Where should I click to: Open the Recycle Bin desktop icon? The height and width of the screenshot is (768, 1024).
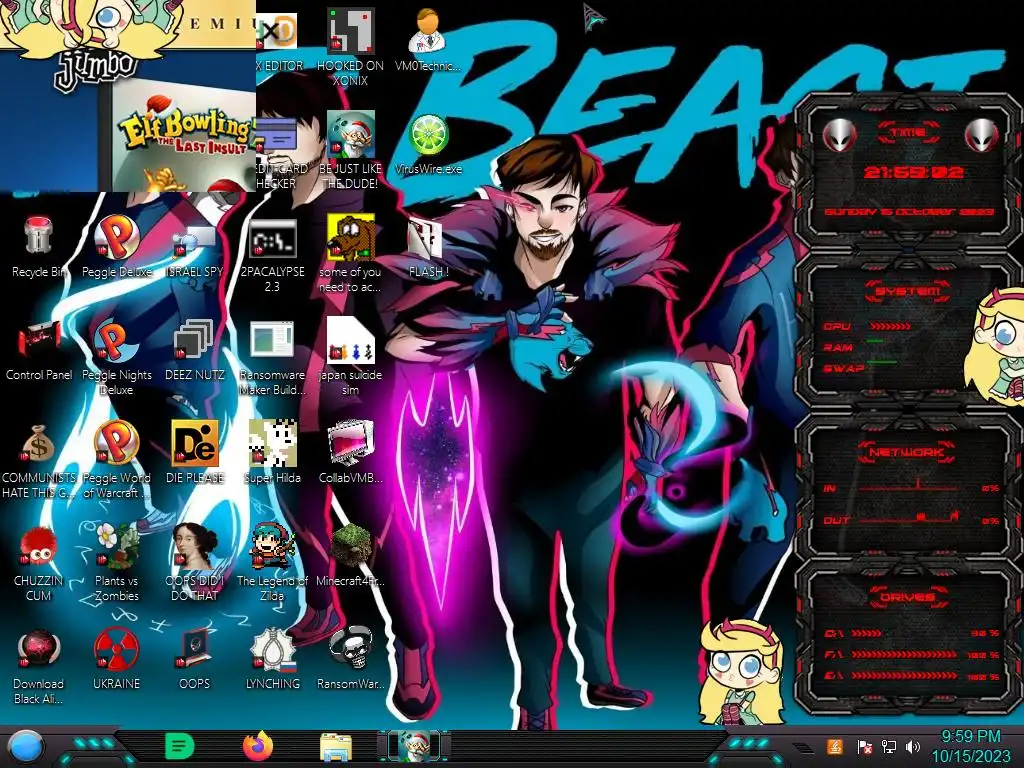coord(38,236)
